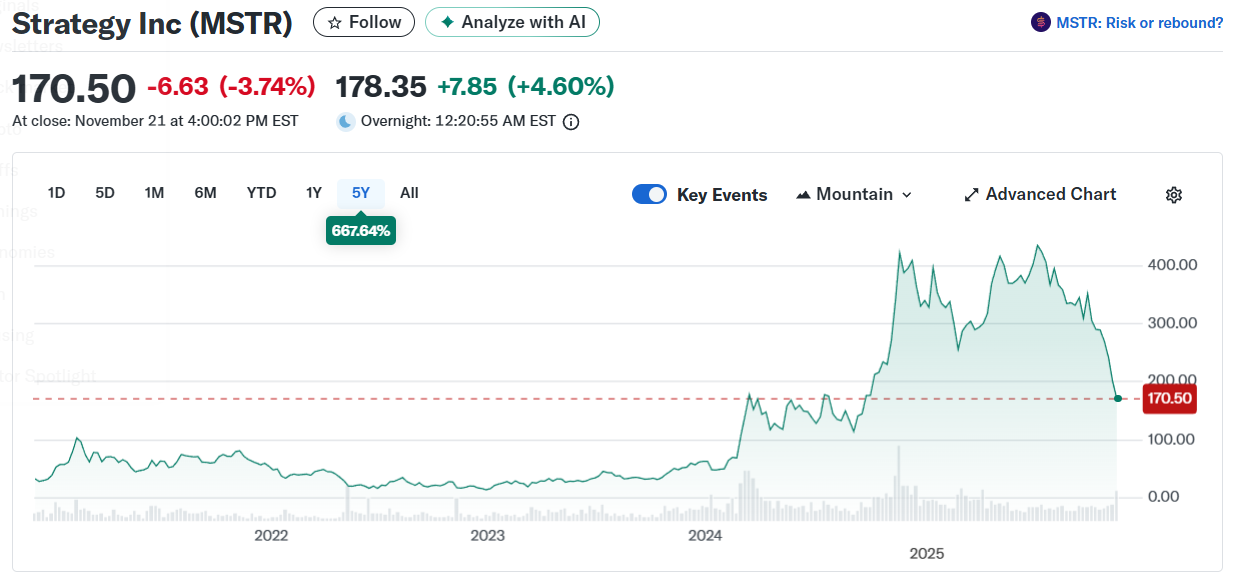The image size is (1233, 574).
Task: Toggle the Key Events switch
Action: pyautogui.click(x=649, y=195)
